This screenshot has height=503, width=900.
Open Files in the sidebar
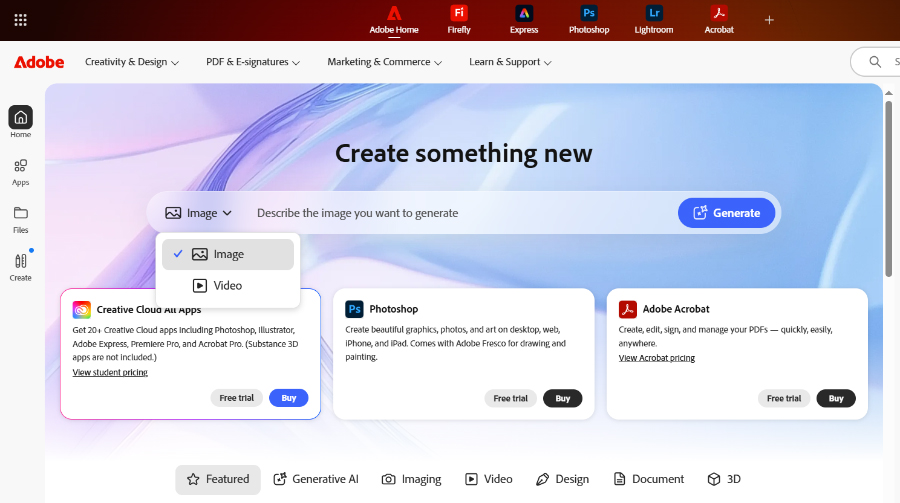pos(21,220)
